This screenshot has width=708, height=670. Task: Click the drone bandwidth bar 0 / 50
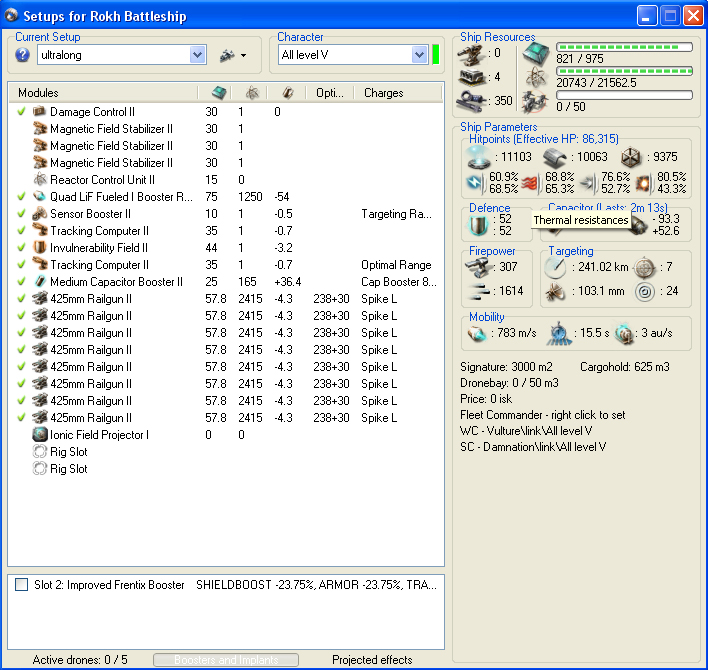tap(624, 95)
